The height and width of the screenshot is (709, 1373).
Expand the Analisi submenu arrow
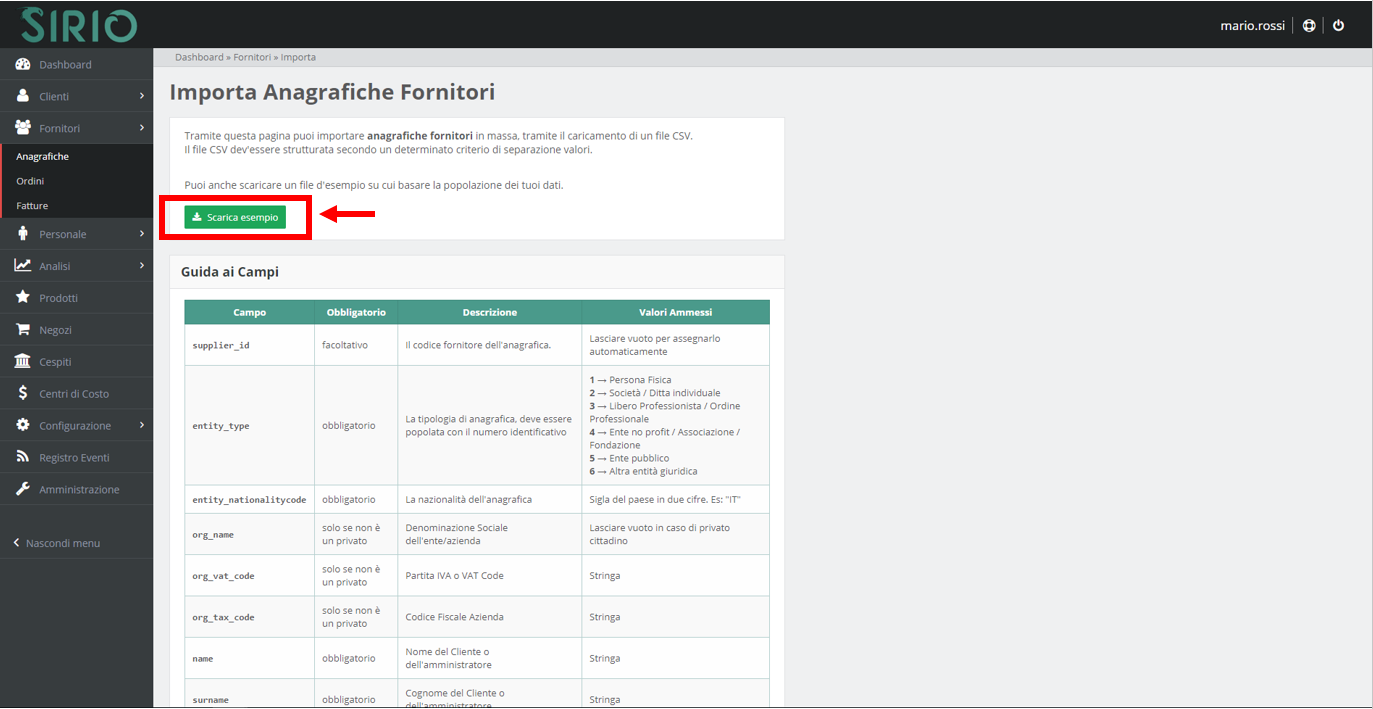142,266
